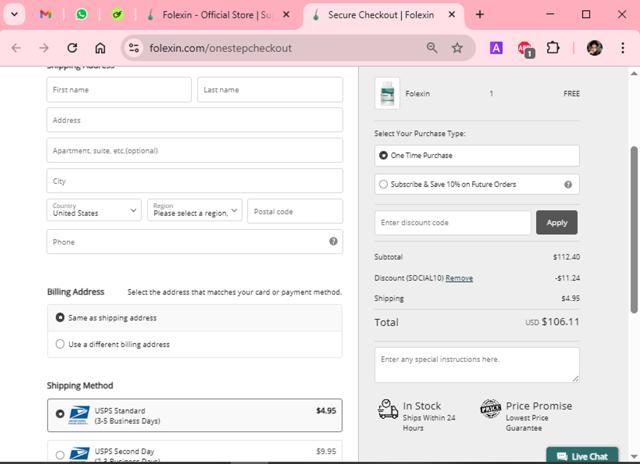Image resolution: width=640 pixels, height=464 pixels.
Task: Remove the SOCIAL10 discount
Action: (x=459, y=278)
